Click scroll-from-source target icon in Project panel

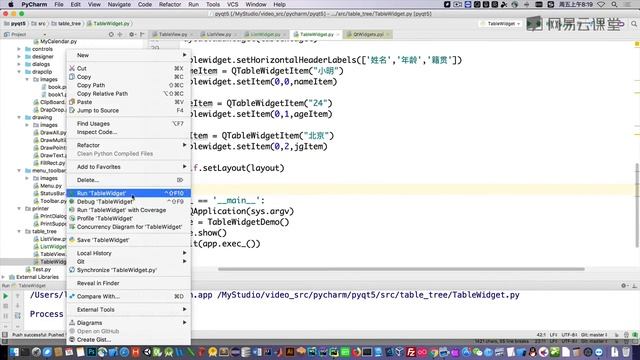tap(111, 35)
